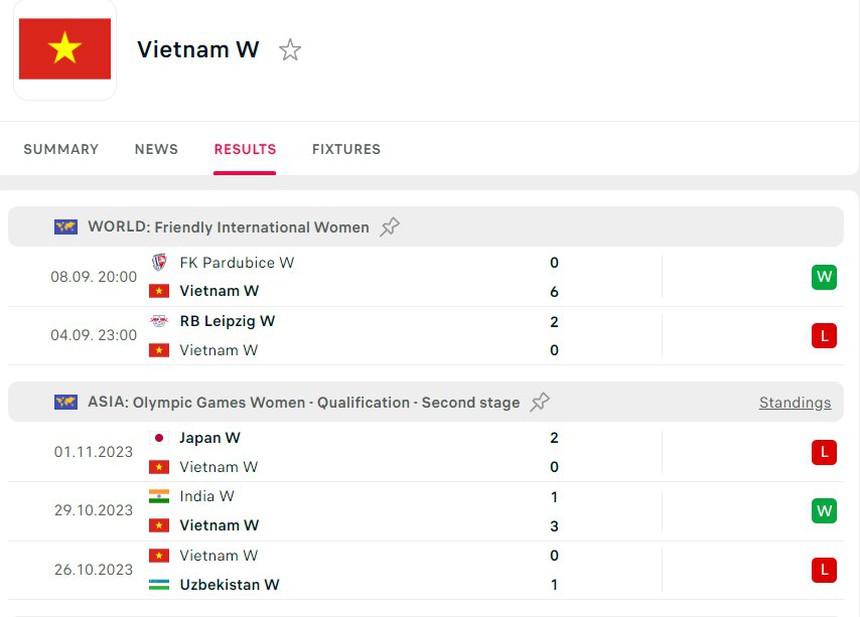Open the Japan W vs Vietnam W match row

click(430, 452)
